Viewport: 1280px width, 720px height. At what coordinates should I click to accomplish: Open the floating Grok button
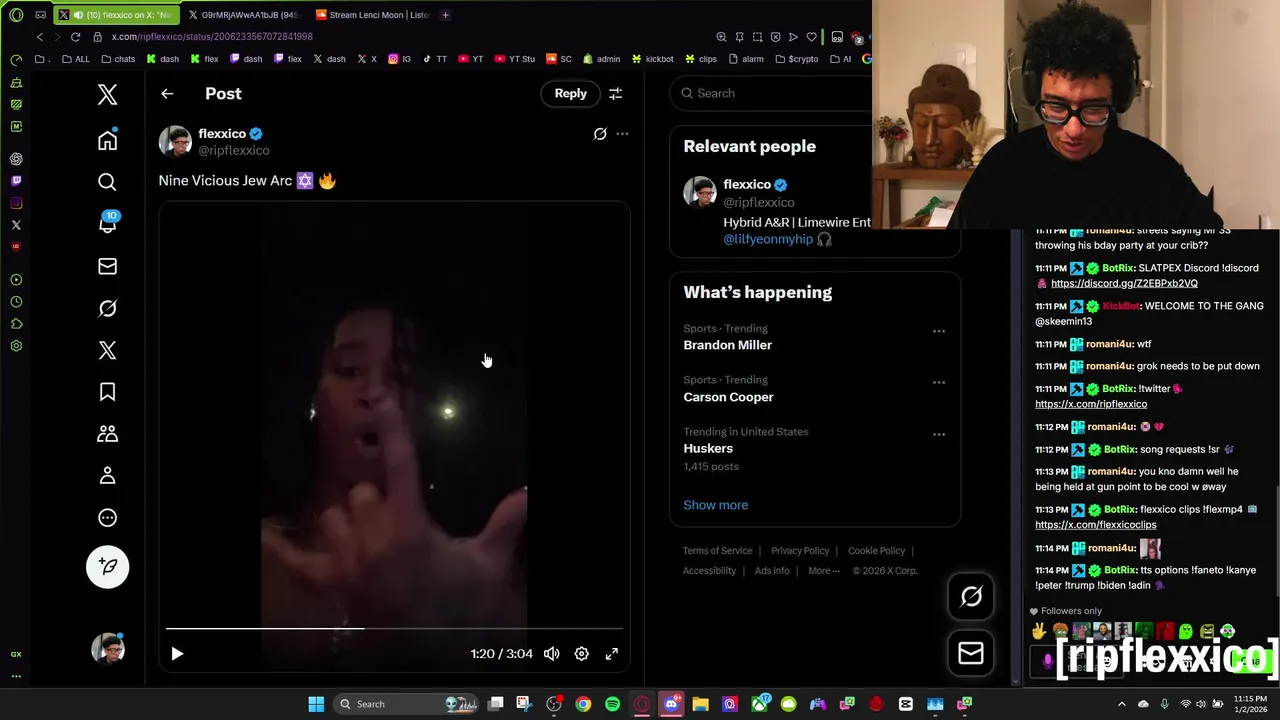click(x=971, y=597)
